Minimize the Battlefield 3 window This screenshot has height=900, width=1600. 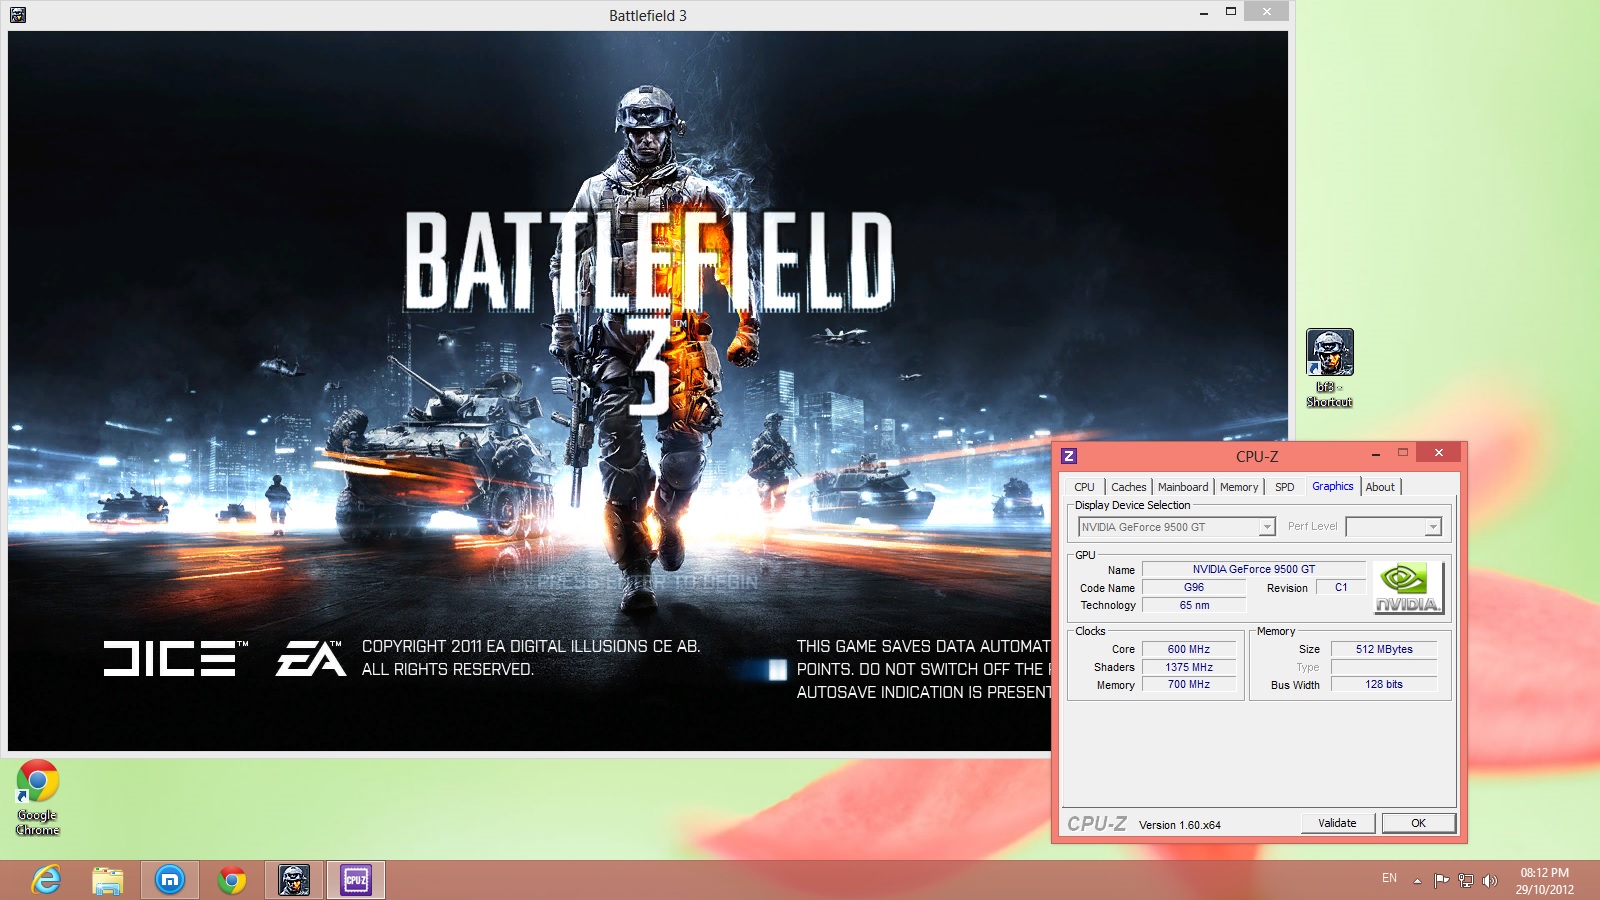click(x=1203, y=13)
